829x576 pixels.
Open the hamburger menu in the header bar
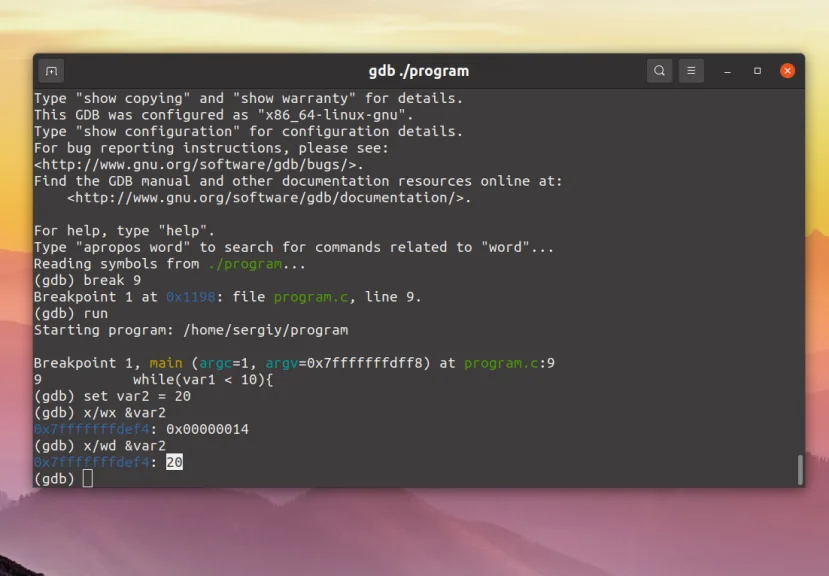(691, 70)
